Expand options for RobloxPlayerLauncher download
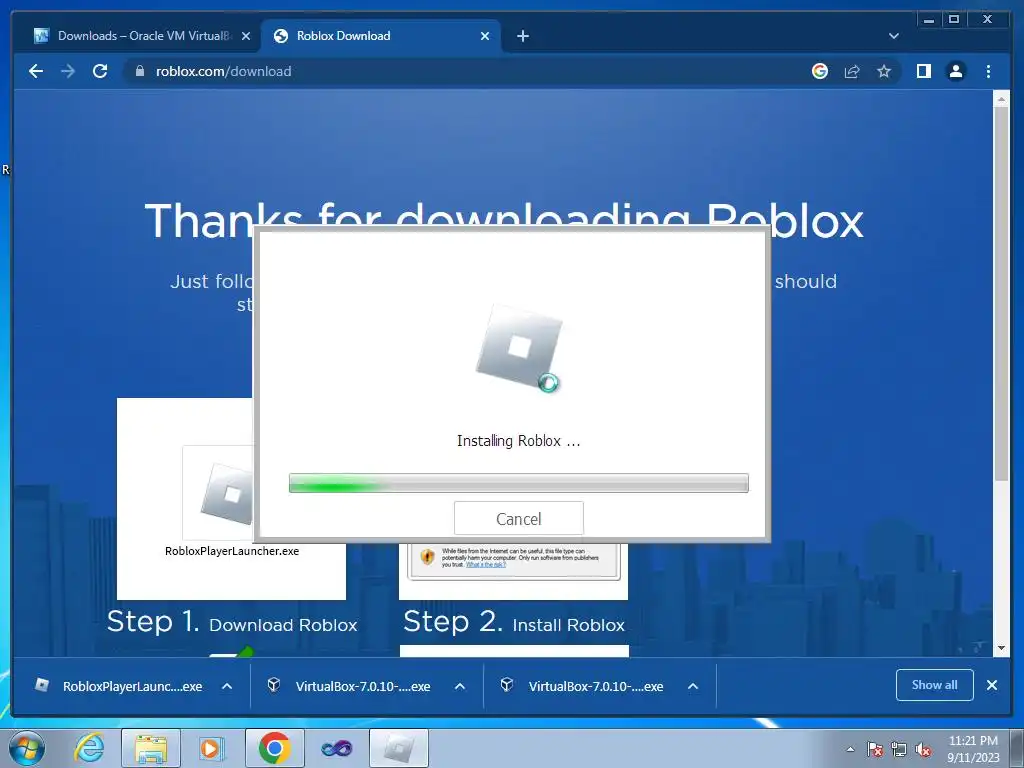This screenshot has width=1024, height=768. [227, 686]
